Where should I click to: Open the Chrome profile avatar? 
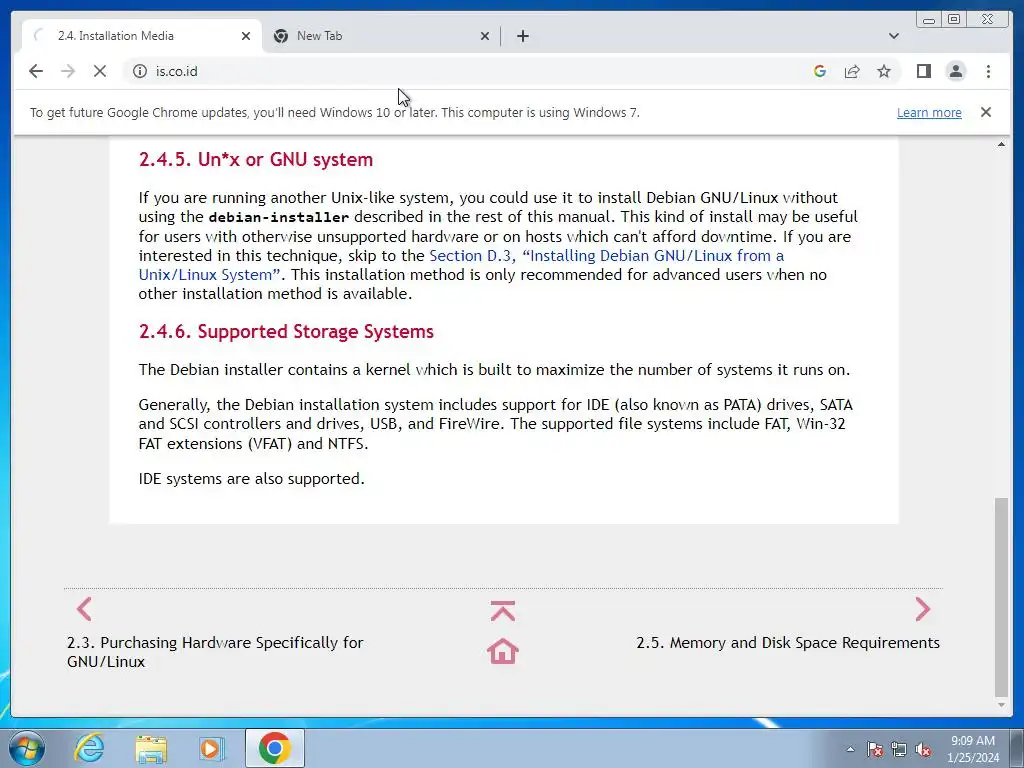[955, 71]
